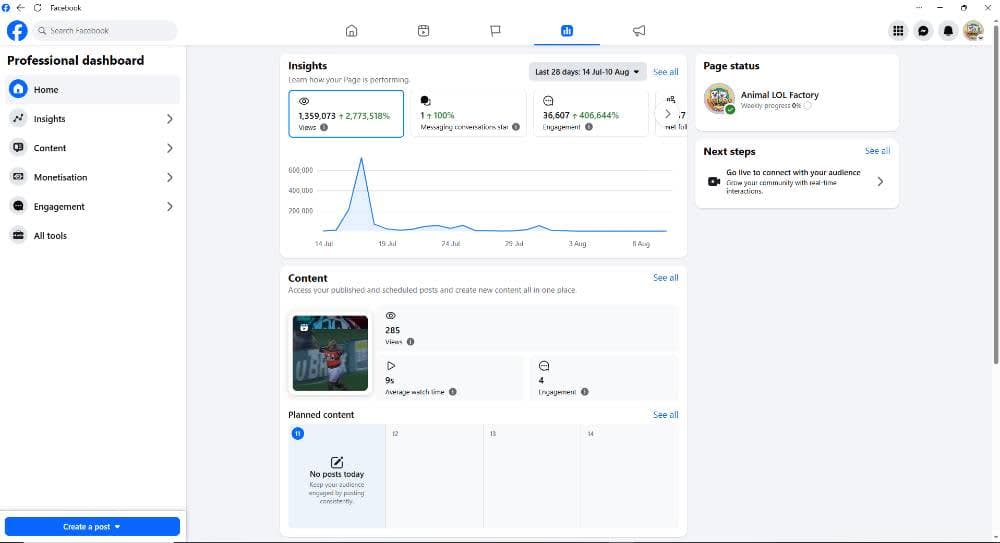Open browser more options ellipsis
This screenshot has width=1000, height=543.
point(919,8)
